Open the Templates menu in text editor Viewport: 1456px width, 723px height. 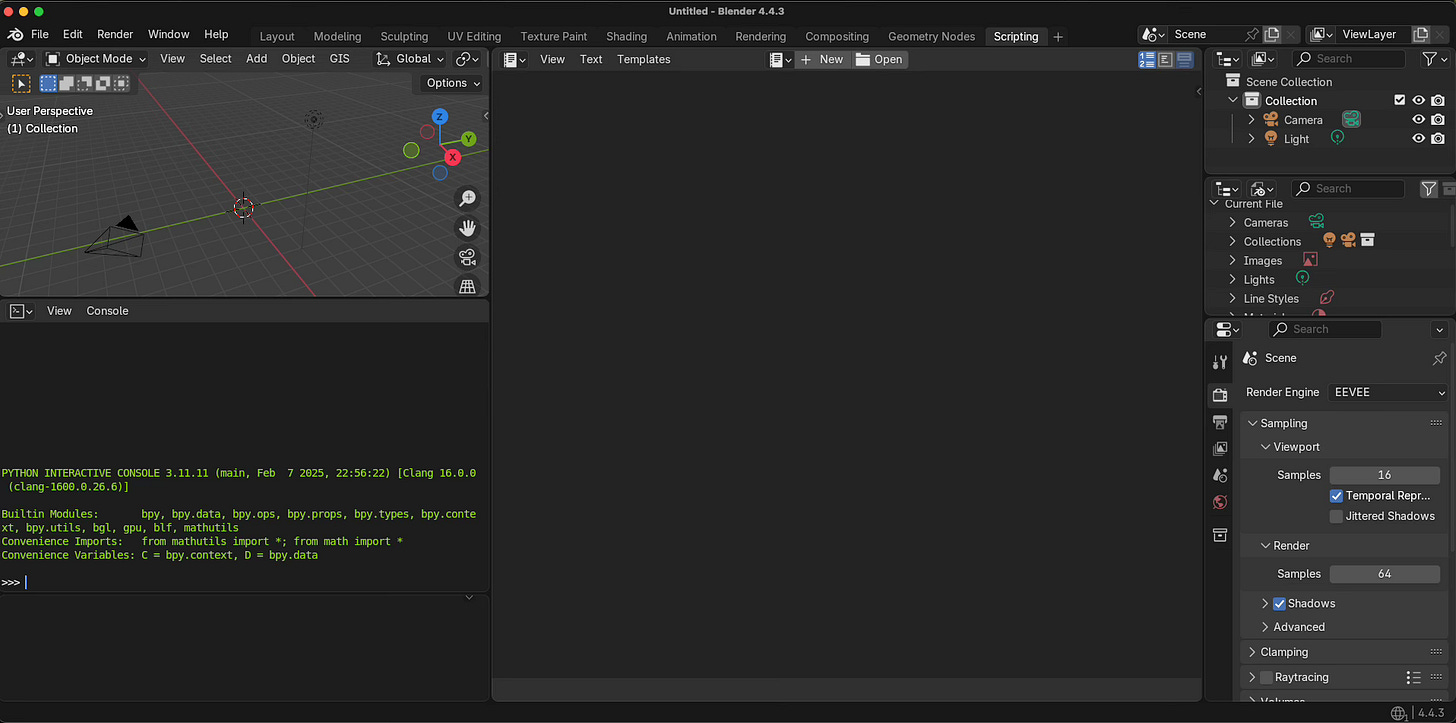point(644,59)
